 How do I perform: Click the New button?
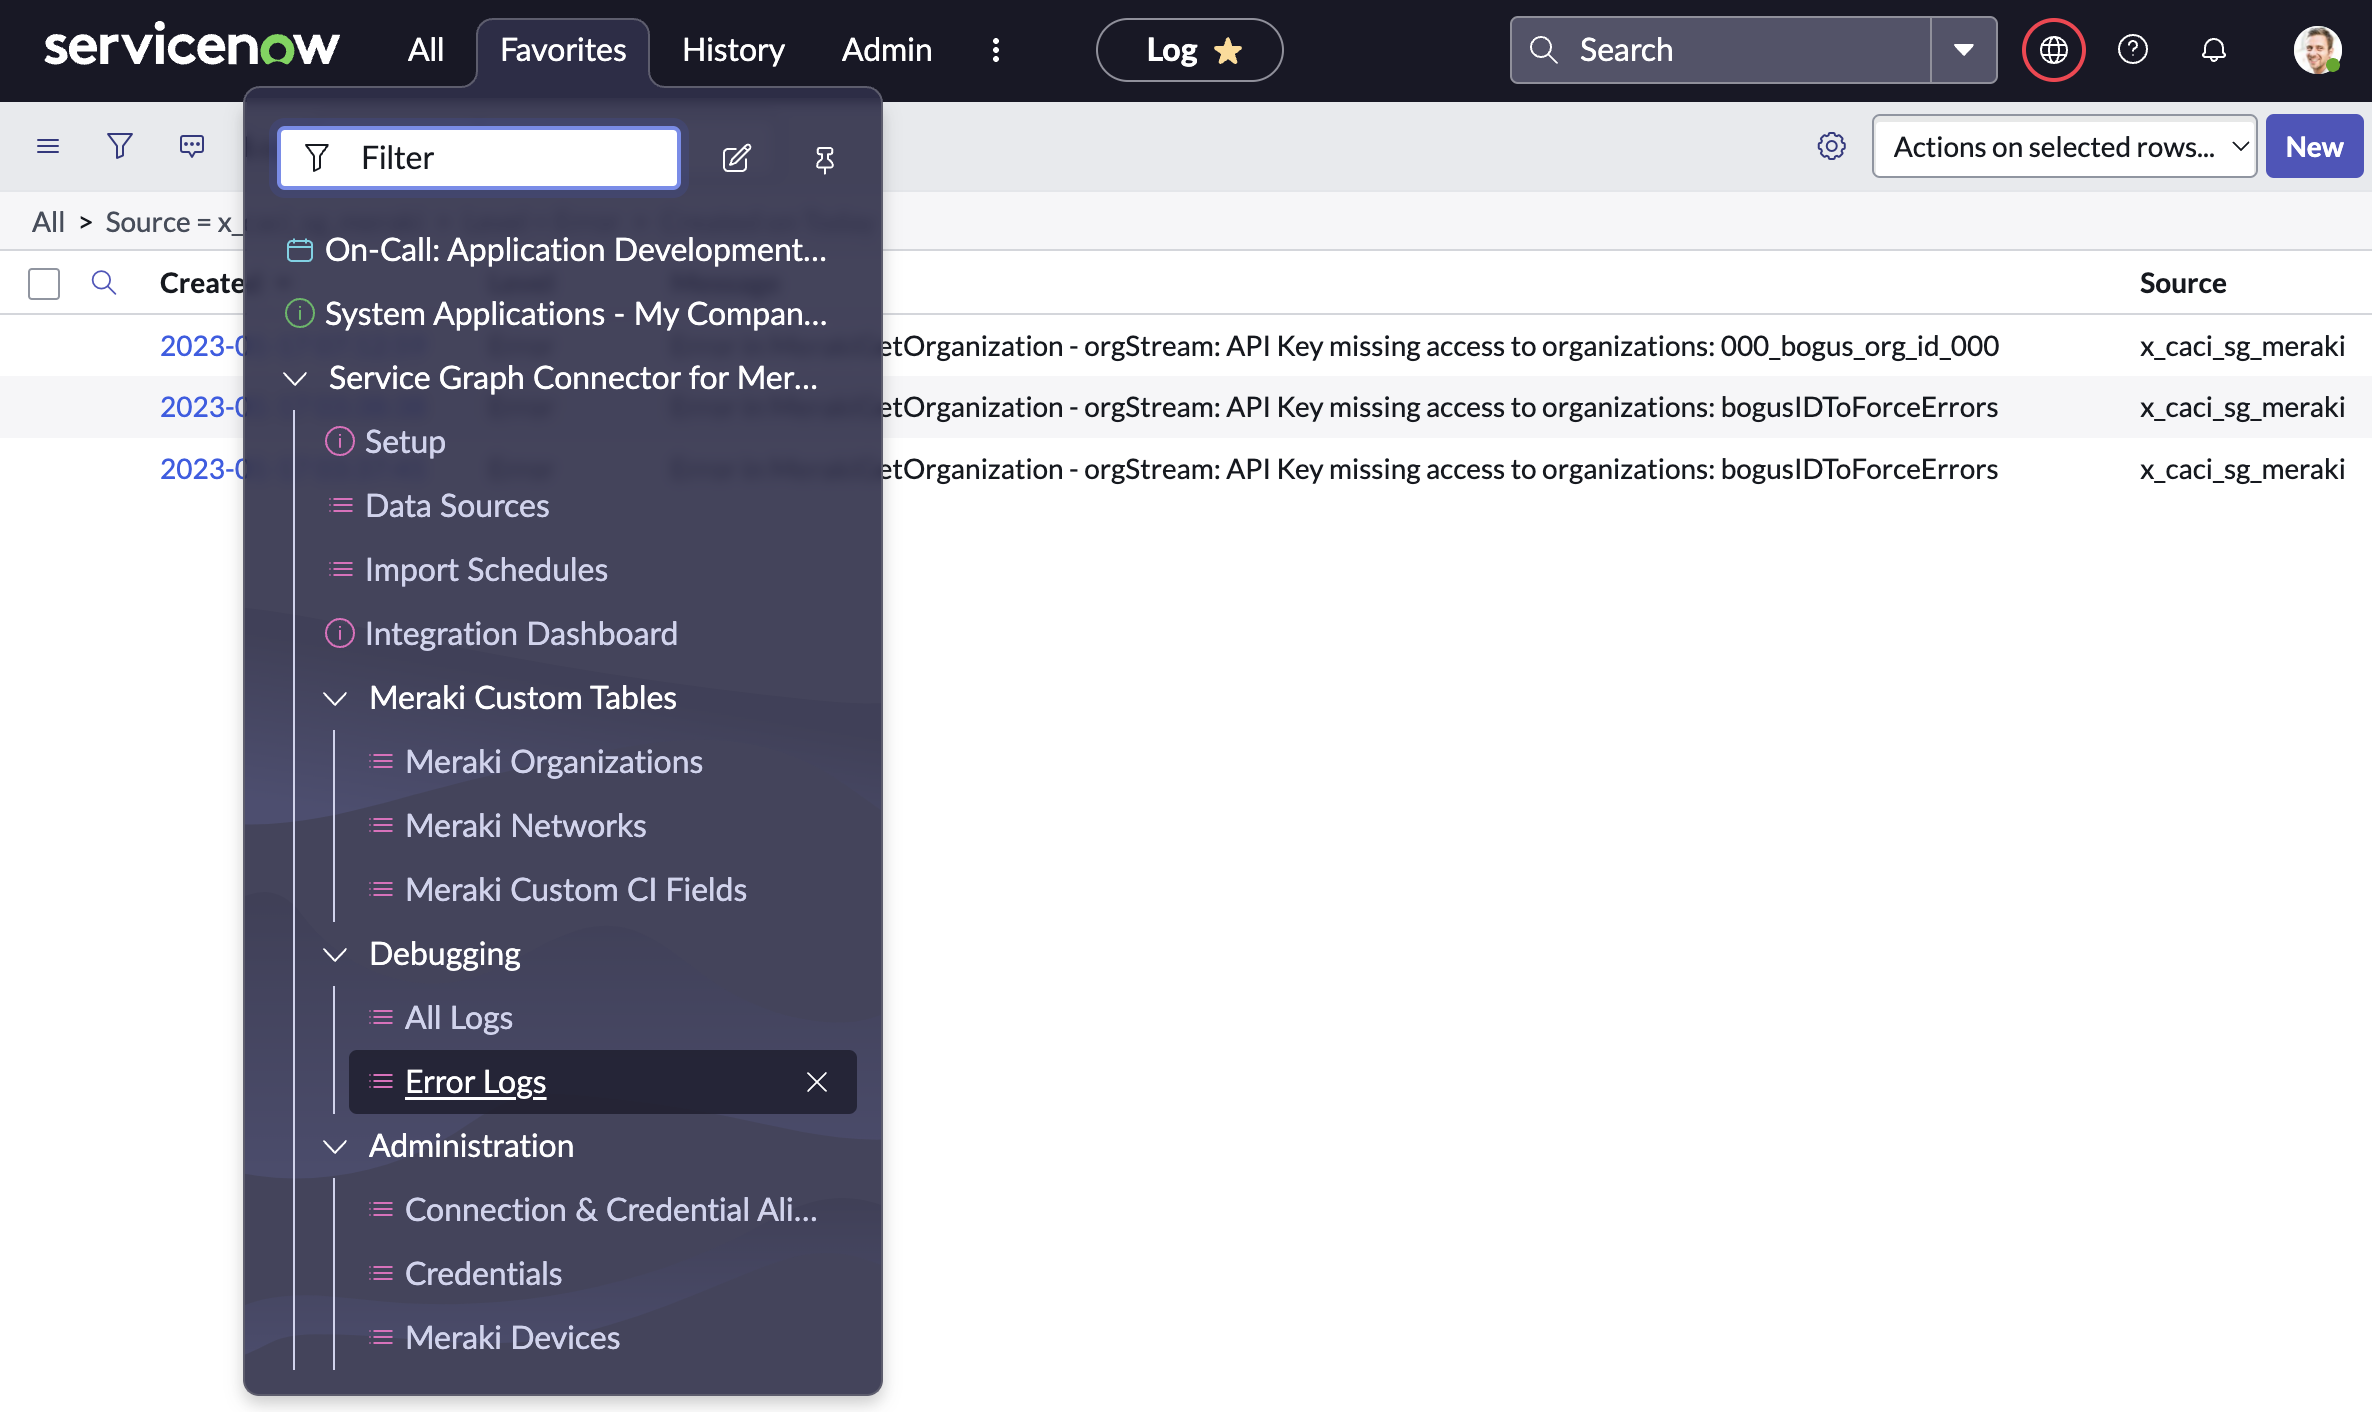(x=2313, y=145)
